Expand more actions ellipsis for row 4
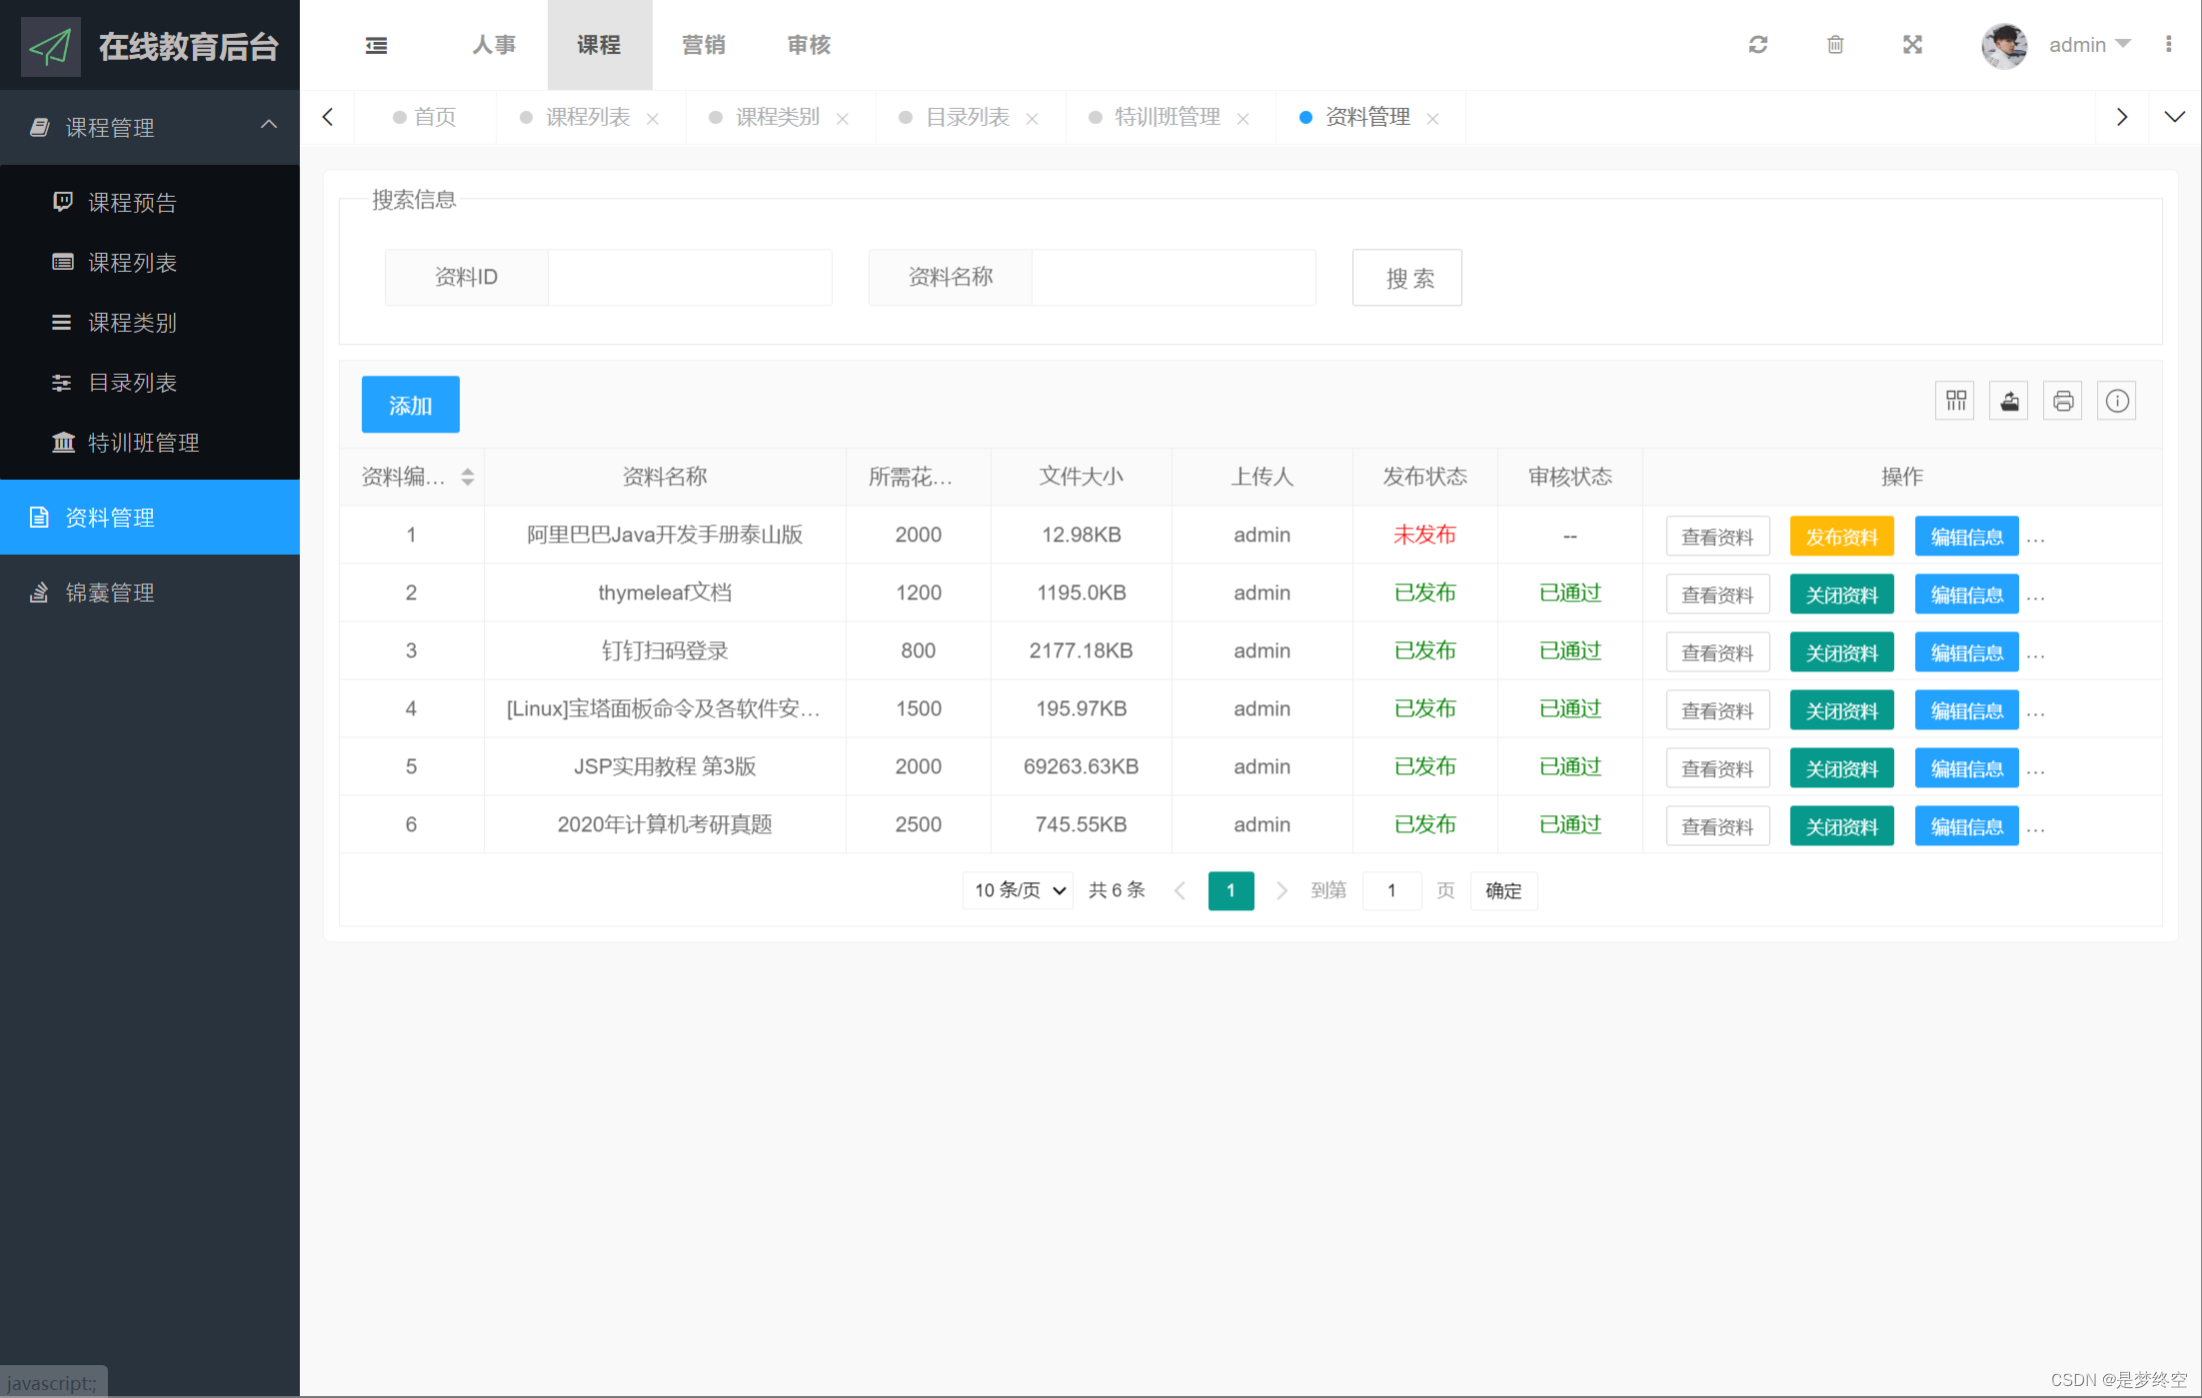This screenshot has height=1398, width=2202. 2036,714
